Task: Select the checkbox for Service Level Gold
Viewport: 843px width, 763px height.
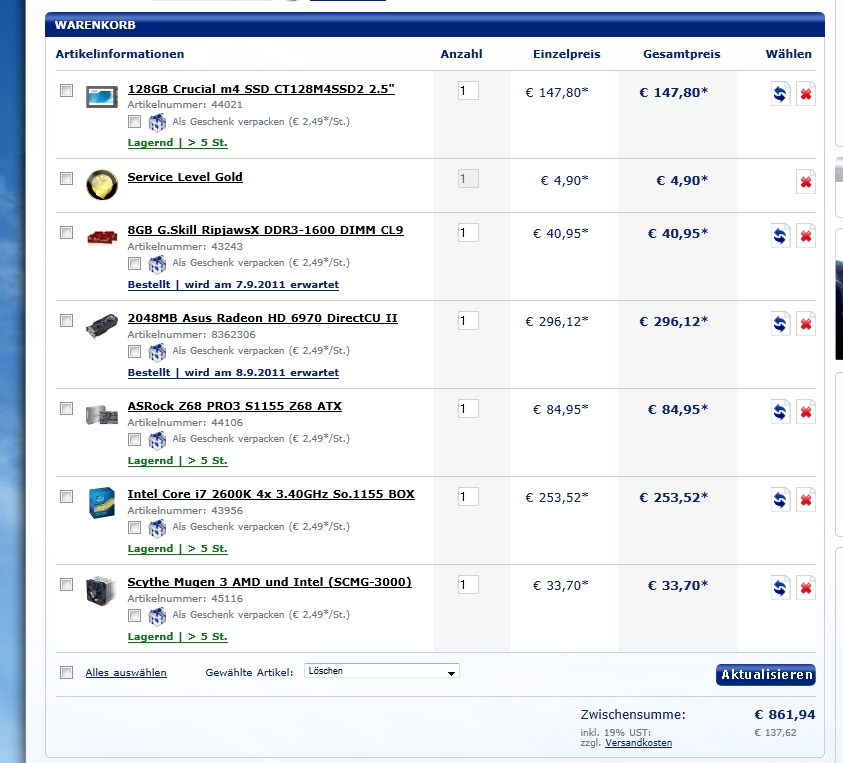Action: click(x=66, y=179)
